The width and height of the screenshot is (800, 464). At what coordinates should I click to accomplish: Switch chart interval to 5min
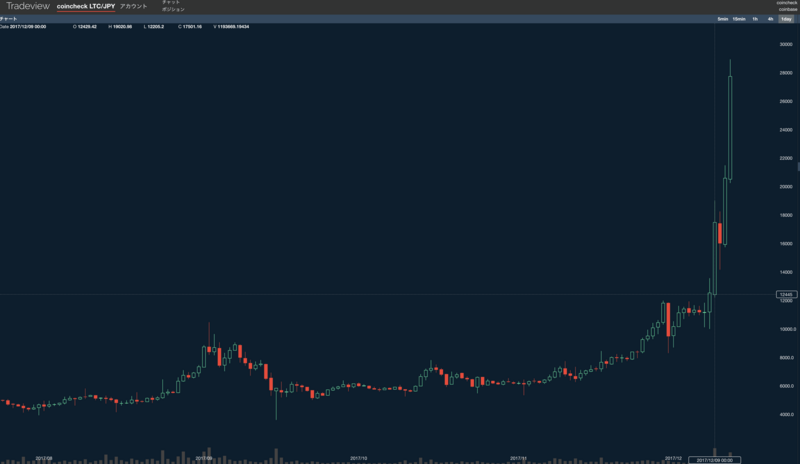click(x=722, y=19)
